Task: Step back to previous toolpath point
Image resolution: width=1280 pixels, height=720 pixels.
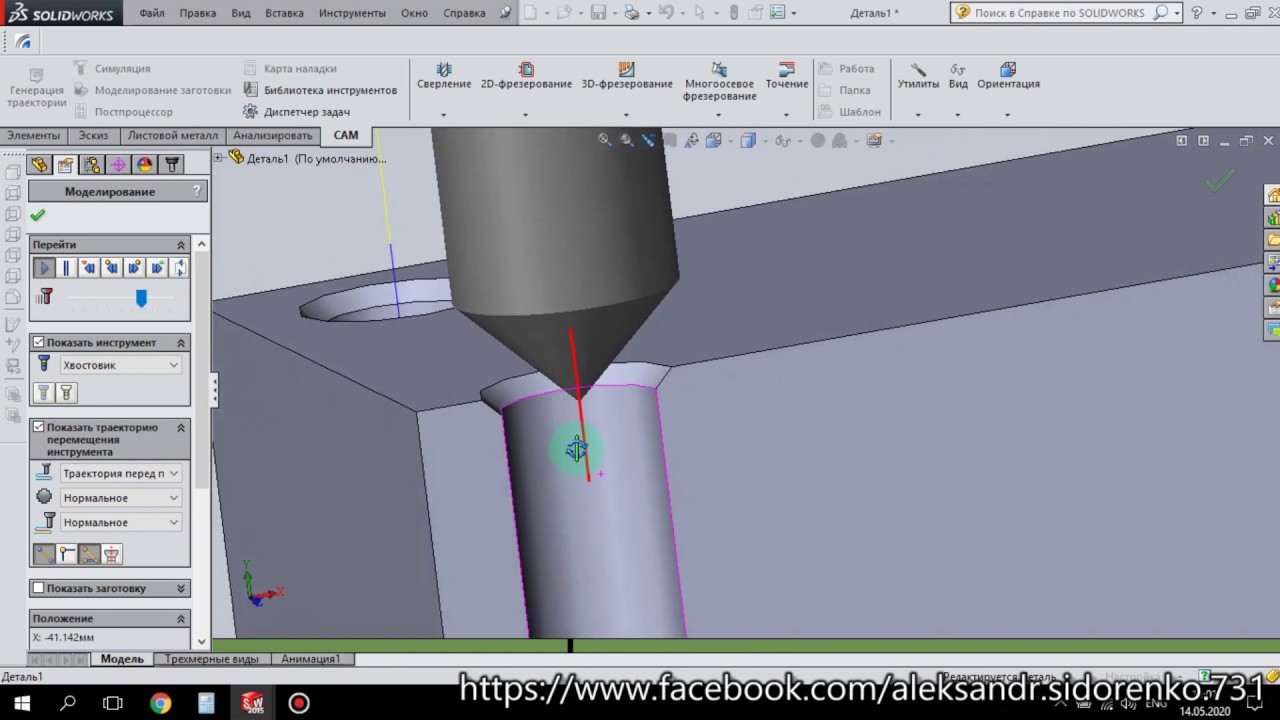Action: tap(112, 267)
